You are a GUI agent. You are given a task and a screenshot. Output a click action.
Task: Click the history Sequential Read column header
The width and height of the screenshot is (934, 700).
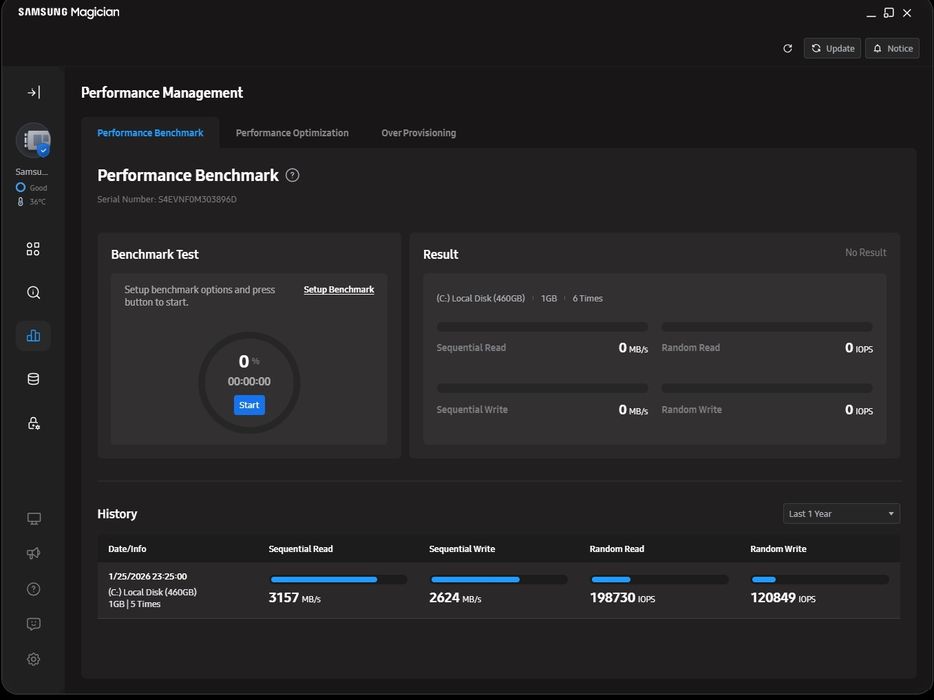[301, 549]
